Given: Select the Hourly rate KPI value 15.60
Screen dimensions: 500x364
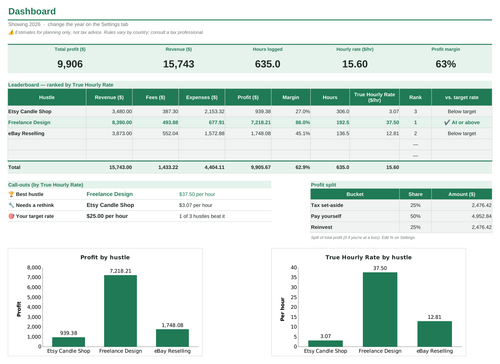Looking at the screenshot, I should click(355, 64).
